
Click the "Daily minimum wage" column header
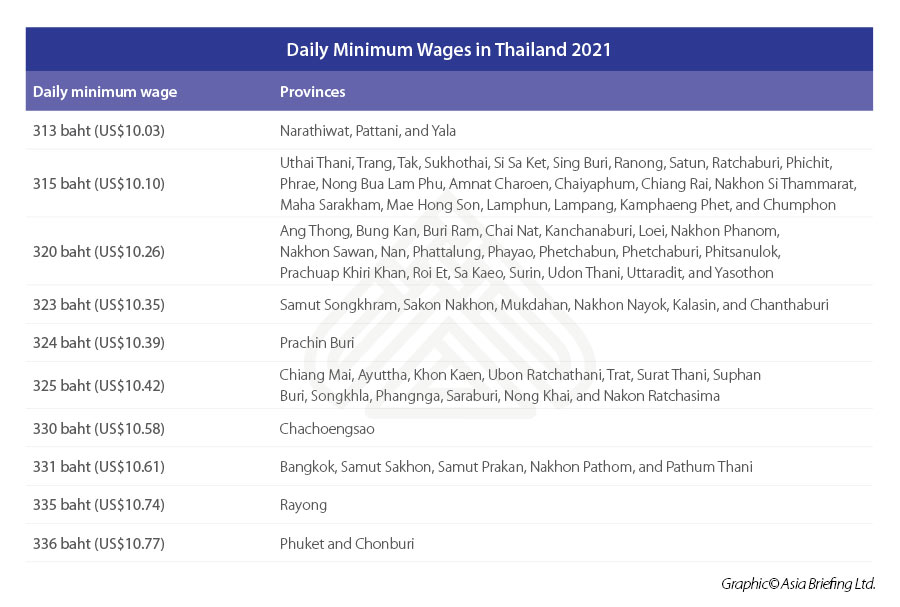tap(105, 92)
